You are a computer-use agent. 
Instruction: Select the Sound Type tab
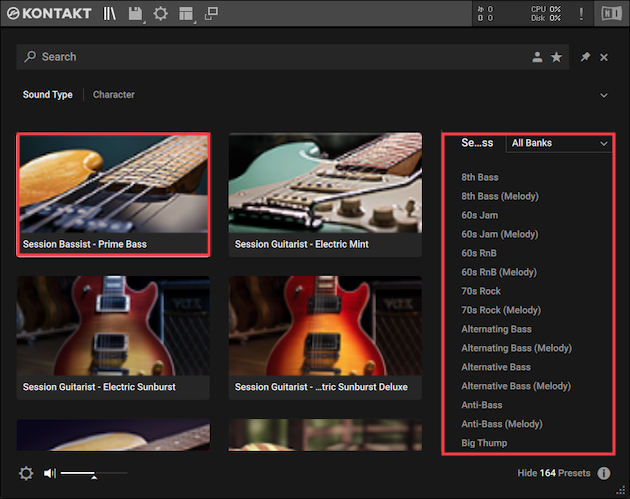pyautogui.click(x=48, y=95)
